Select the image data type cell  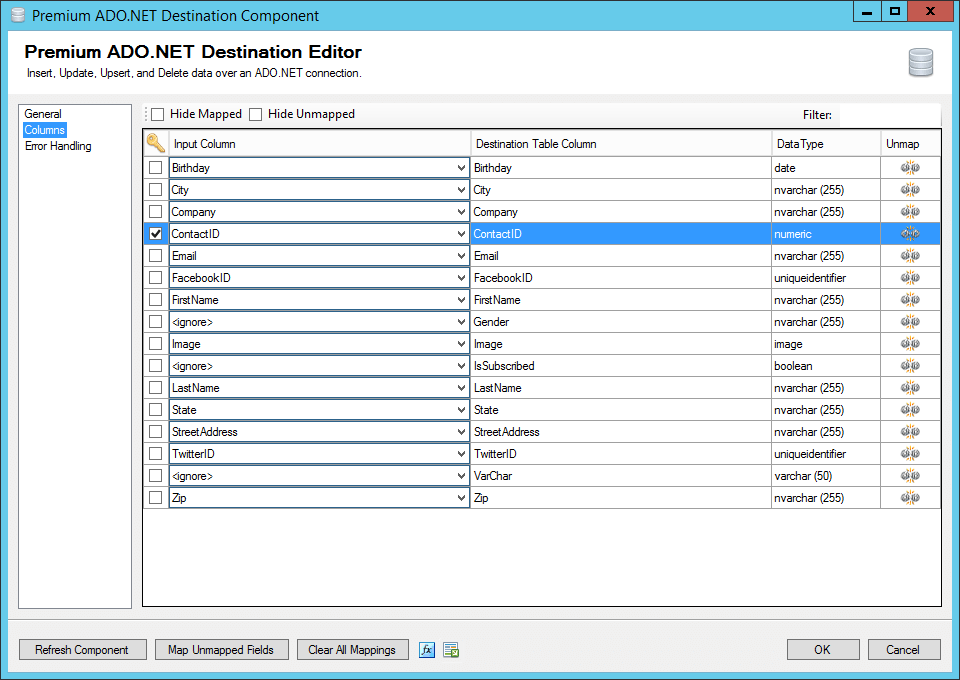tap(826, 344)
